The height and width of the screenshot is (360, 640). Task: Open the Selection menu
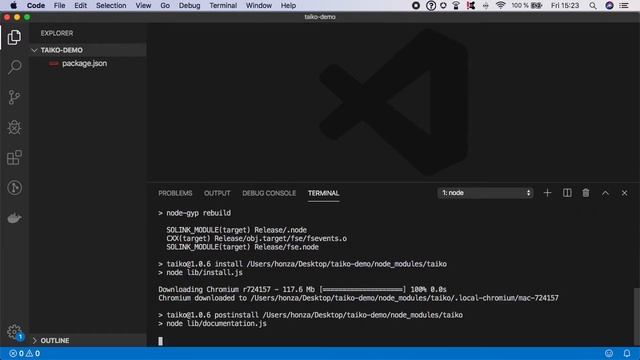[x=111, y=5]
